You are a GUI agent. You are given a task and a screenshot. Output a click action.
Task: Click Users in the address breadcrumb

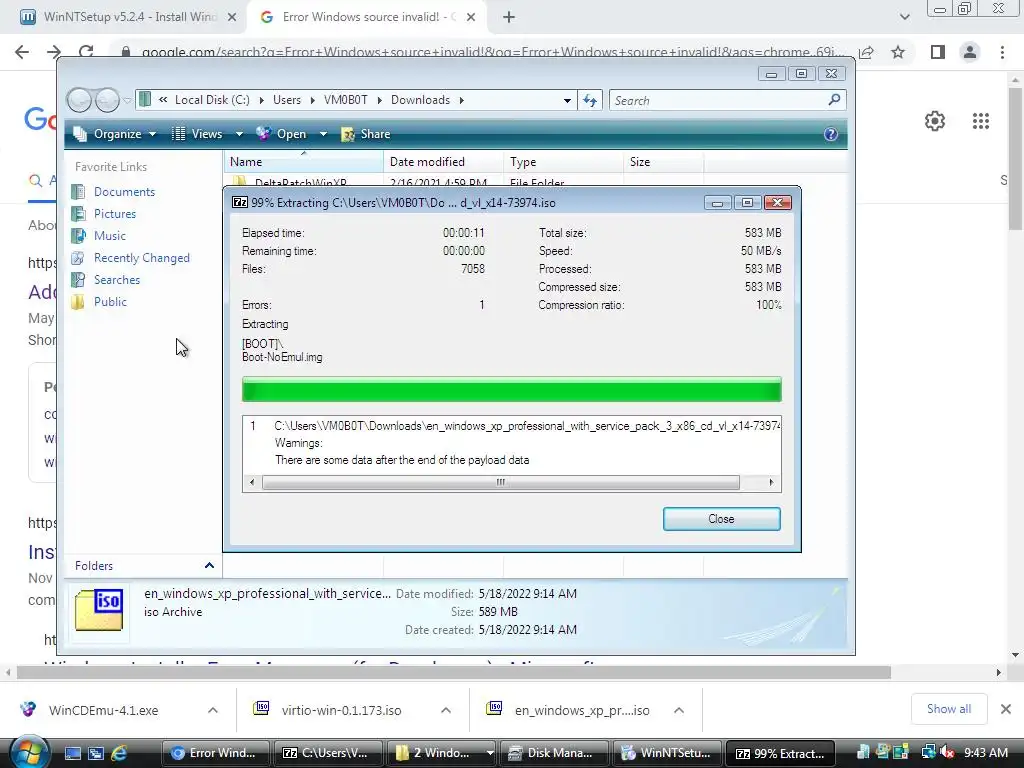pyautogui.click(x=287, y=100)
